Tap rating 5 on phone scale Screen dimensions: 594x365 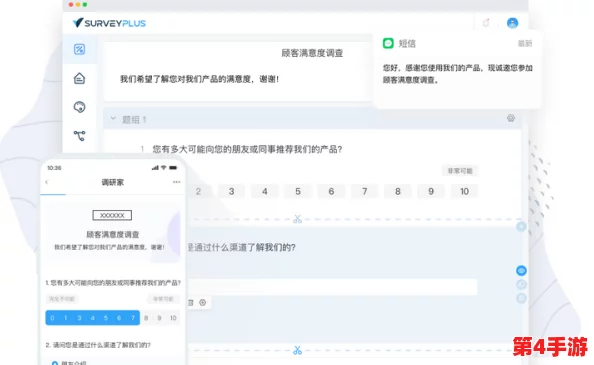coord(106,318)
